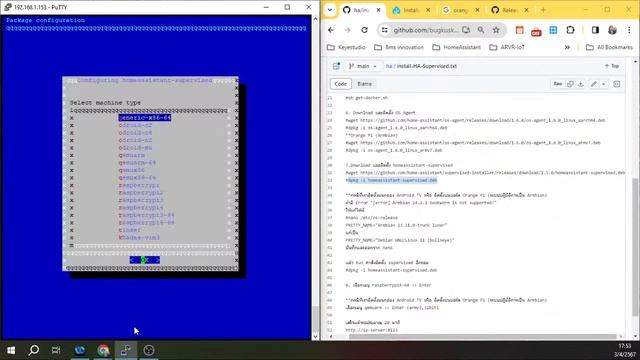The image size is (640, 360).
Task: Reload the GitHub page
Action: point(364,30)
